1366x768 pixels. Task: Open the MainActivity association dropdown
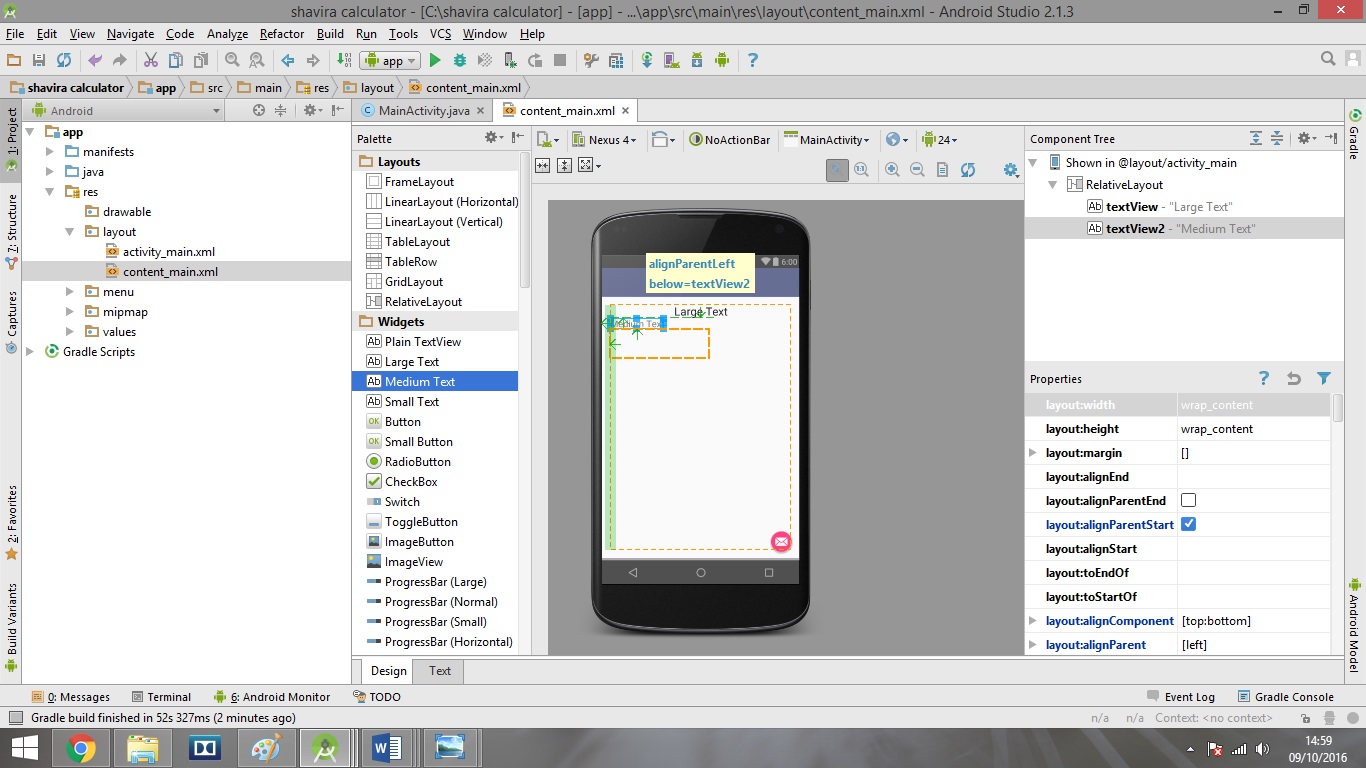(x=827, y=140)
